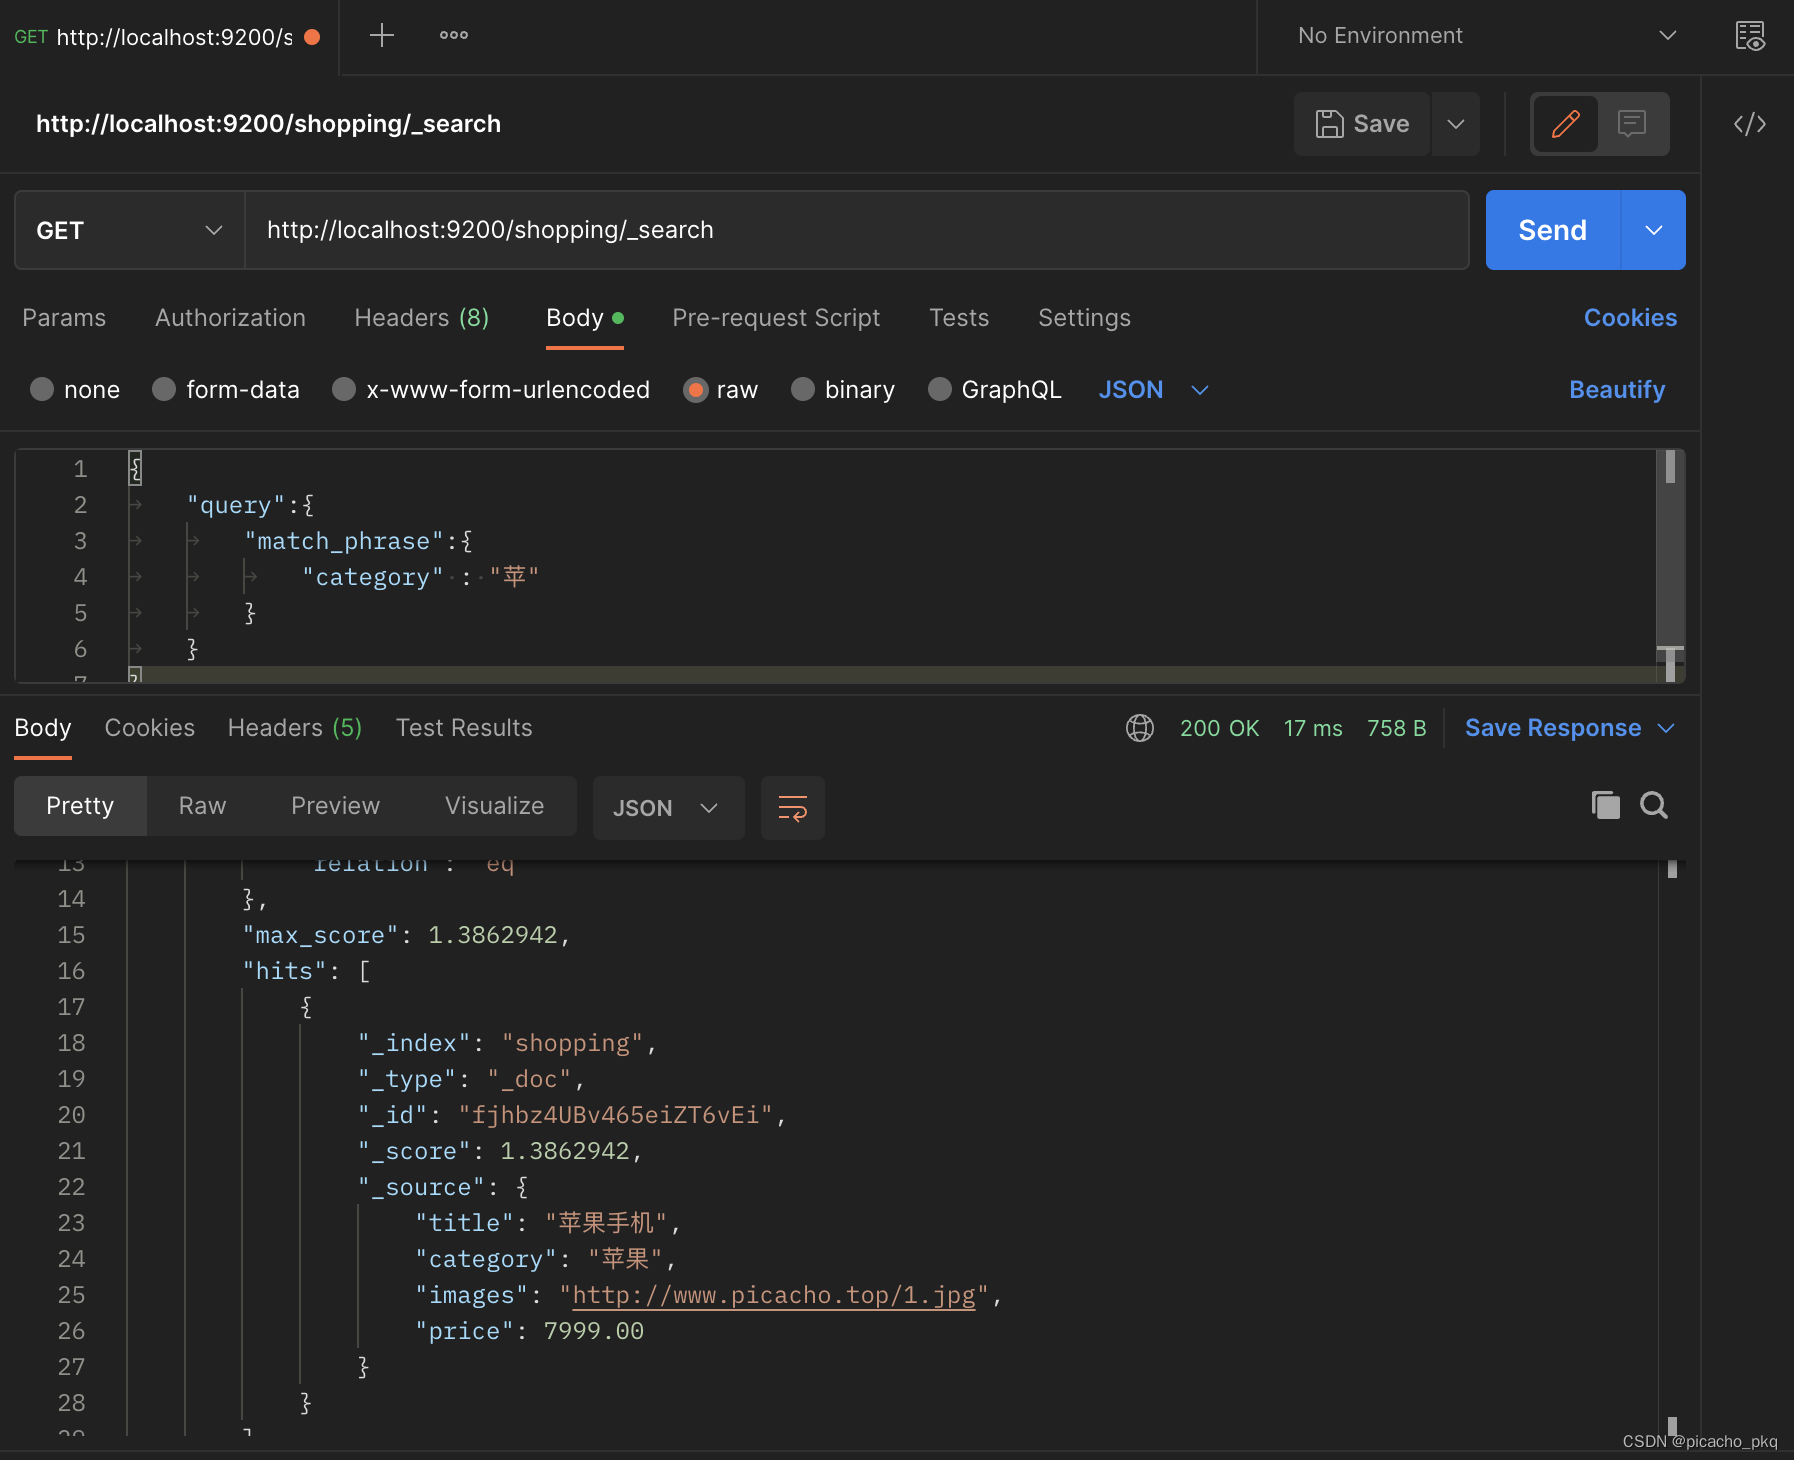Open the environment quick look icon
1794x1460 pixels.
point(1749,36)
